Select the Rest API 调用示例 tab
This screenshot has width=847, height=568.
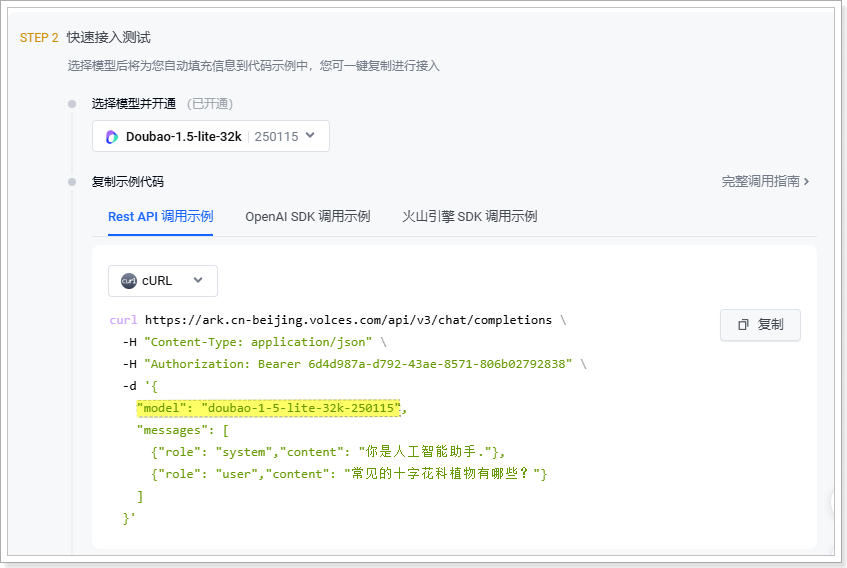coord(160,217)
